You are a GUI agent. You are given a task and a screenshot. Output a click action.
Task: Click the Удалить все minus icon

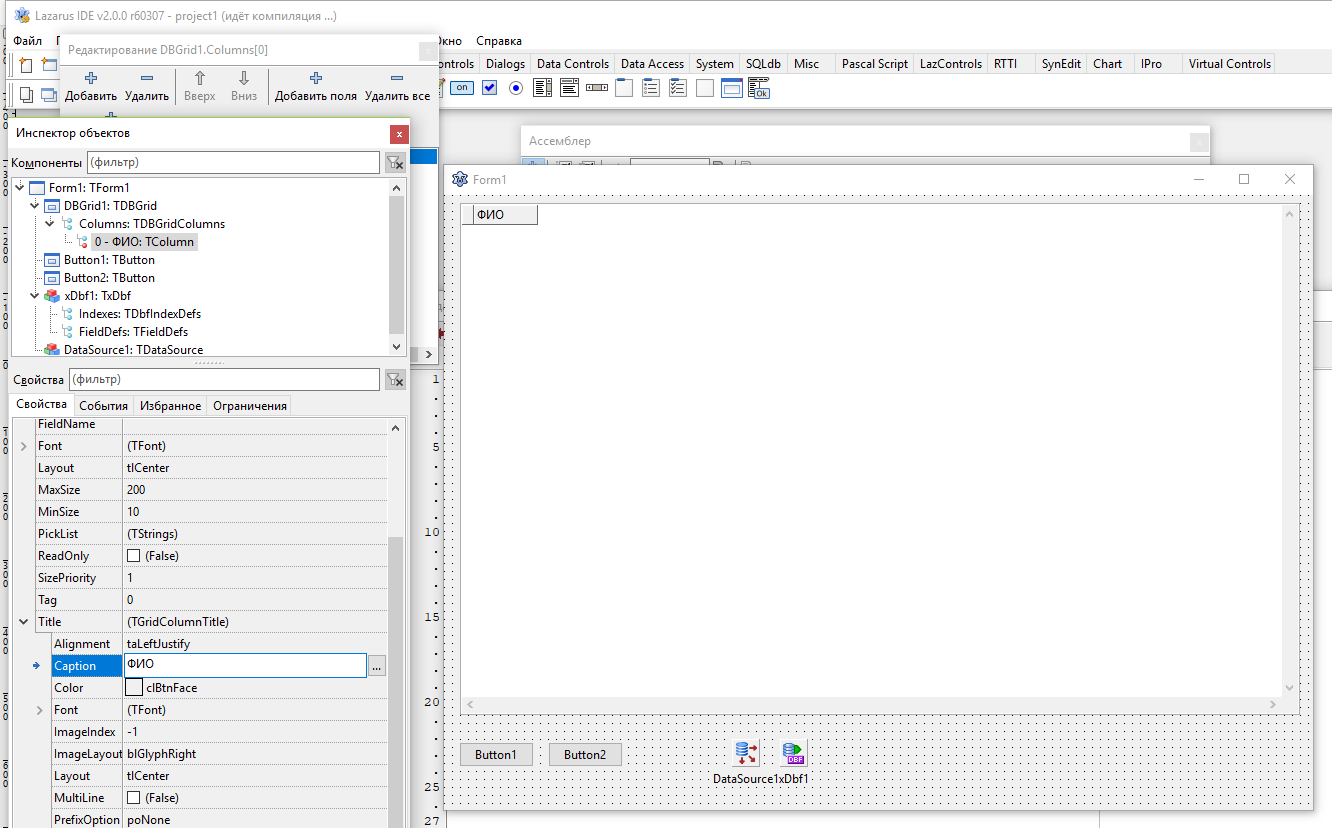coord(397,78)
